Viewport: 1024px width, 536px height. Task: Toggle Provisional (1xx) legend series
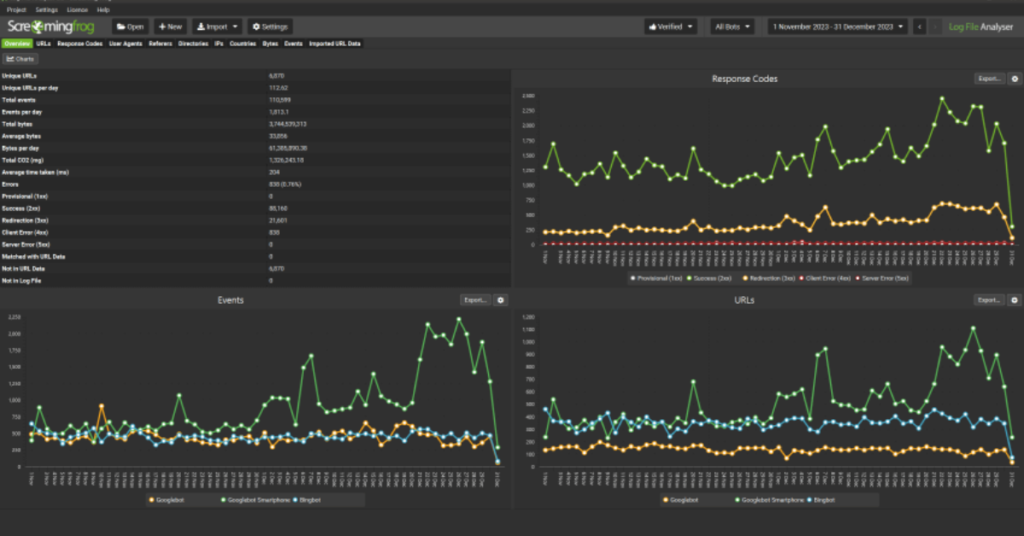(656, 278)
